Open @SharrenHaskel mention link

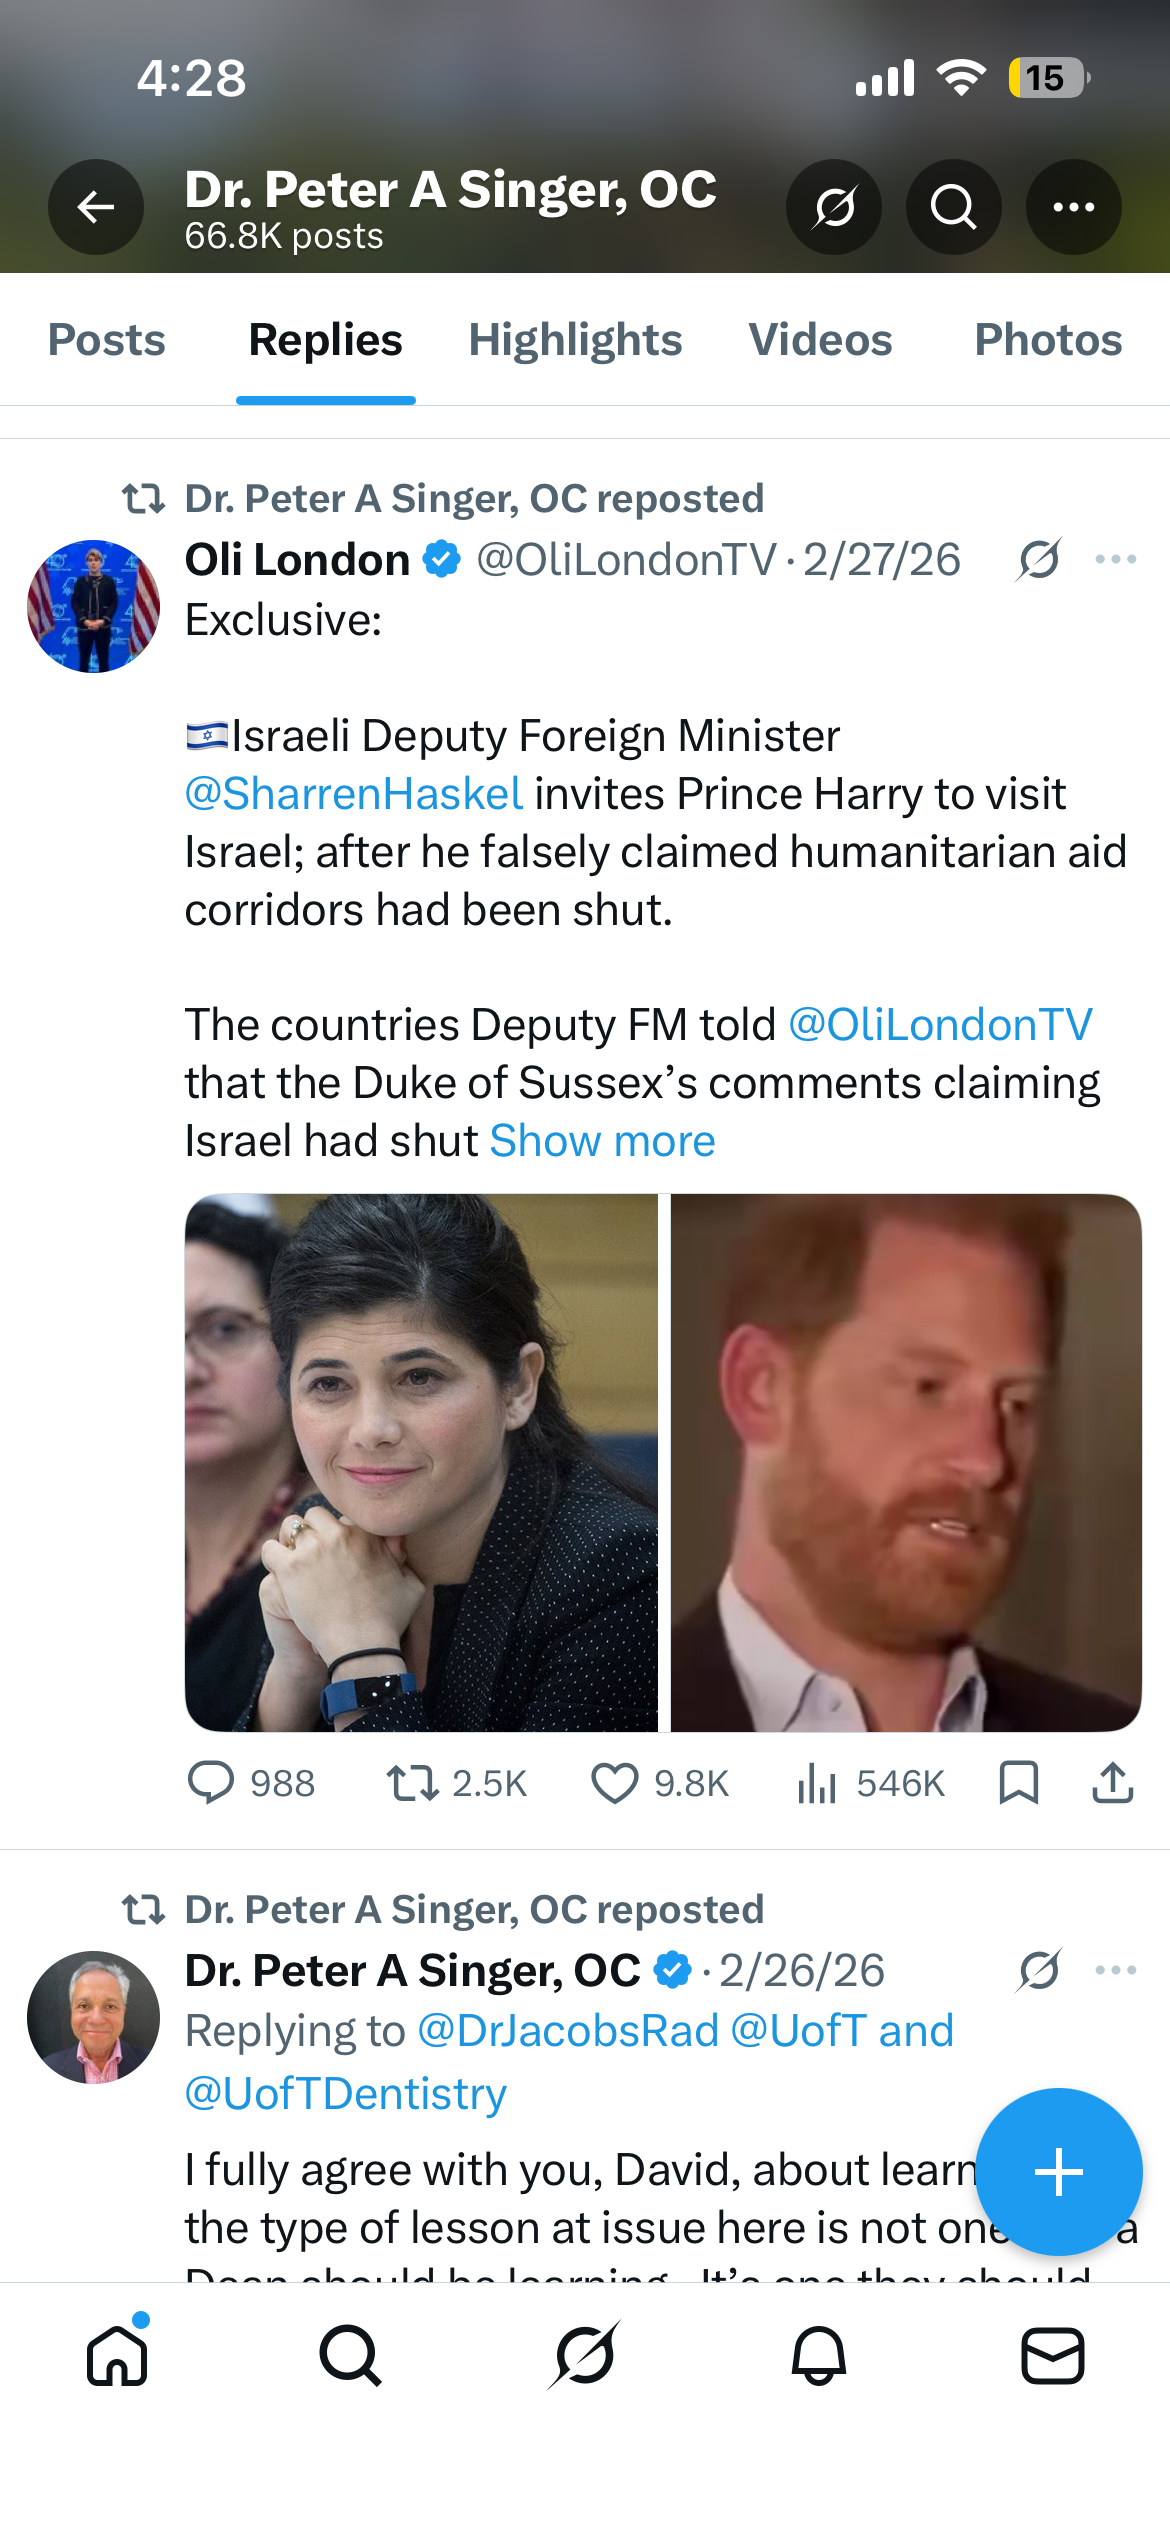[x=354, y=794]
